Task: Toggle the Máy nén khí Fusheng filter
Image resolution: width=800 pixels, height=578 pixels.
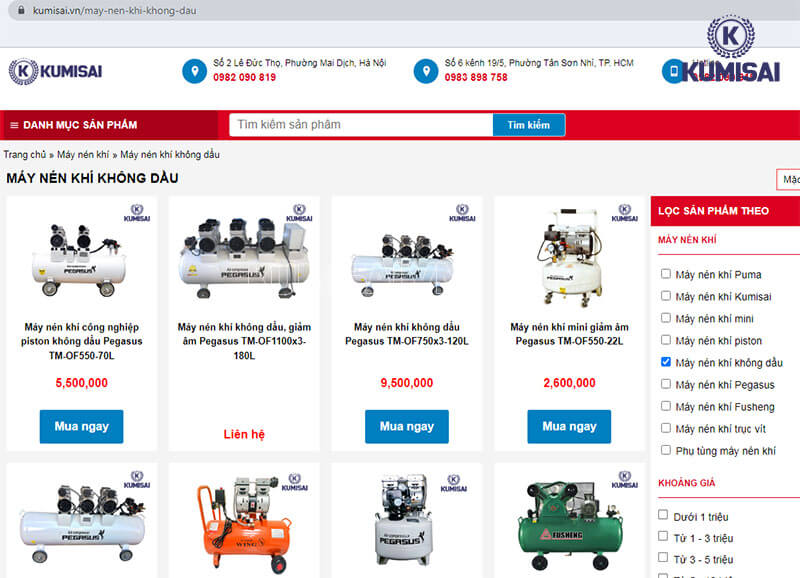Action: pos(665,406)
